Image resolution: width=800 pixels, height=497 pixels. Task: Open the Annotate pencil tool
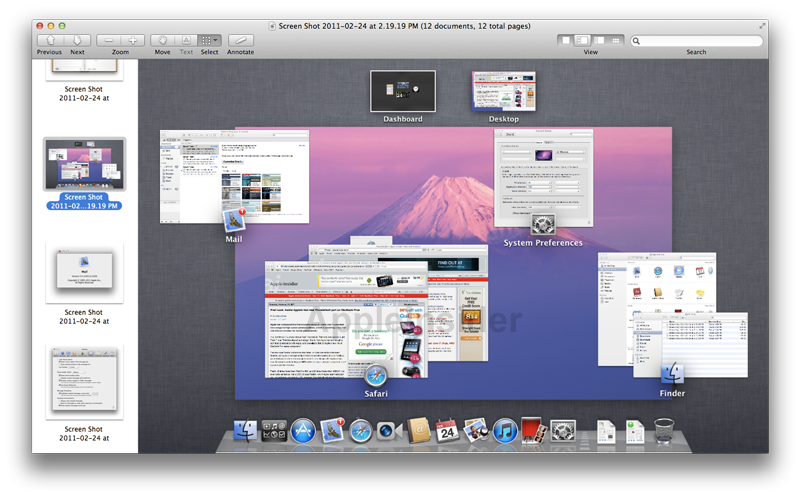tap(240, 40)
